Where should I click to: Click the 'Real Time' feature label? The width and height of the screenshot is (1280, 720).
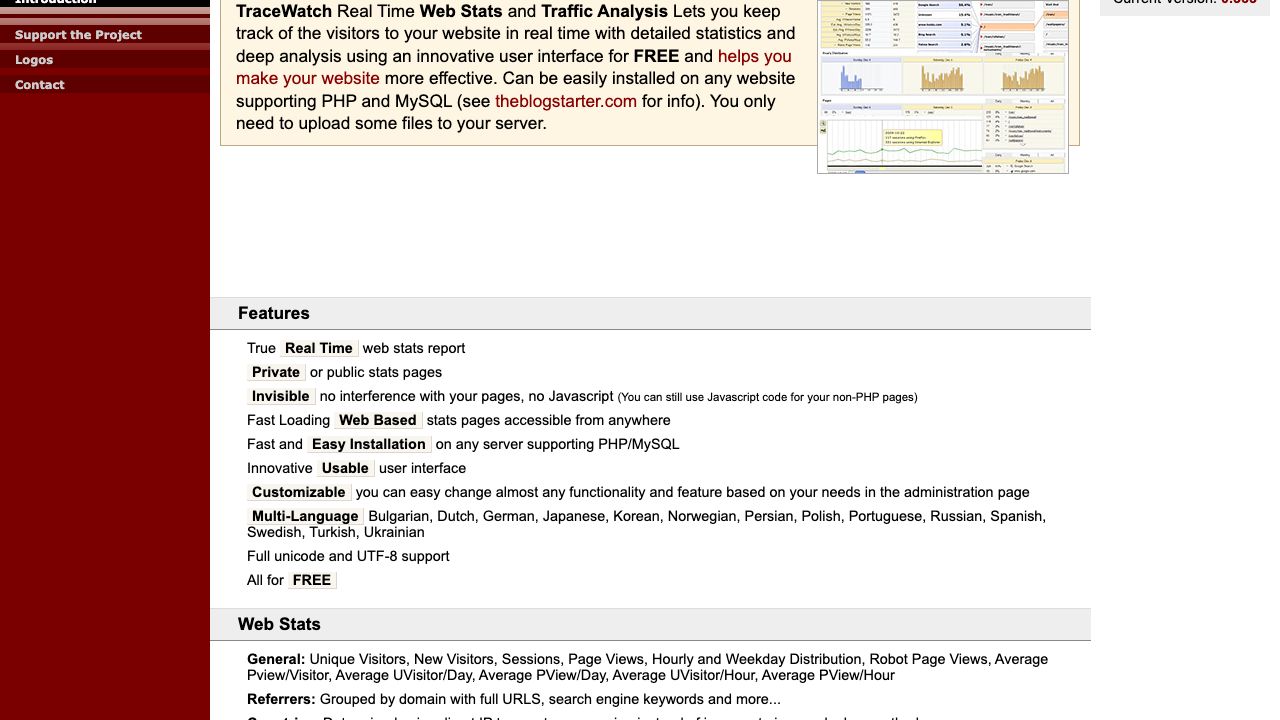pyautogui.click(x=318, y=348)
